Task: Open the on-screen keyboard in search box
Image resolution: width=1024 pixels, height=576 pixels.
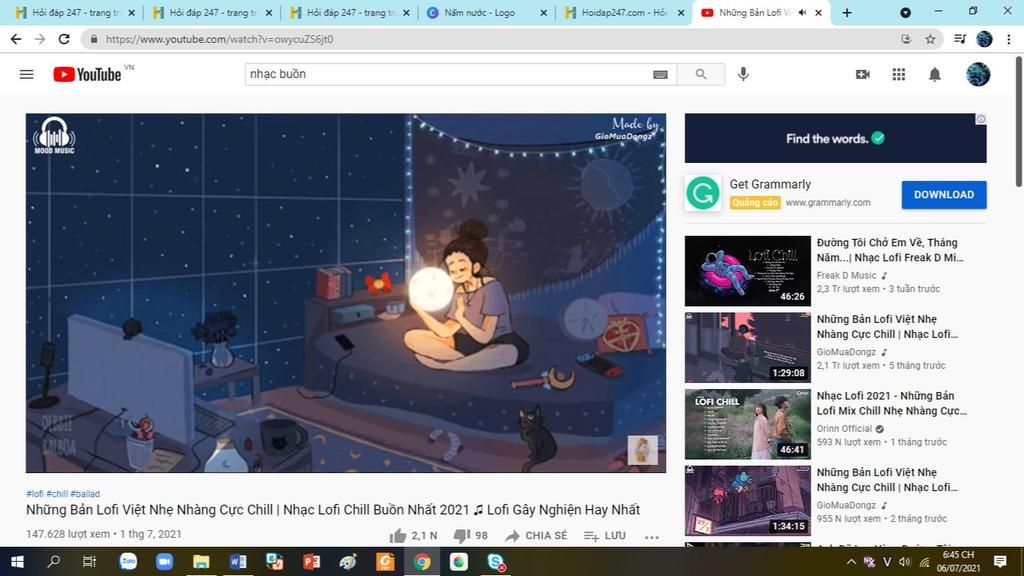Action: point(660,74)
